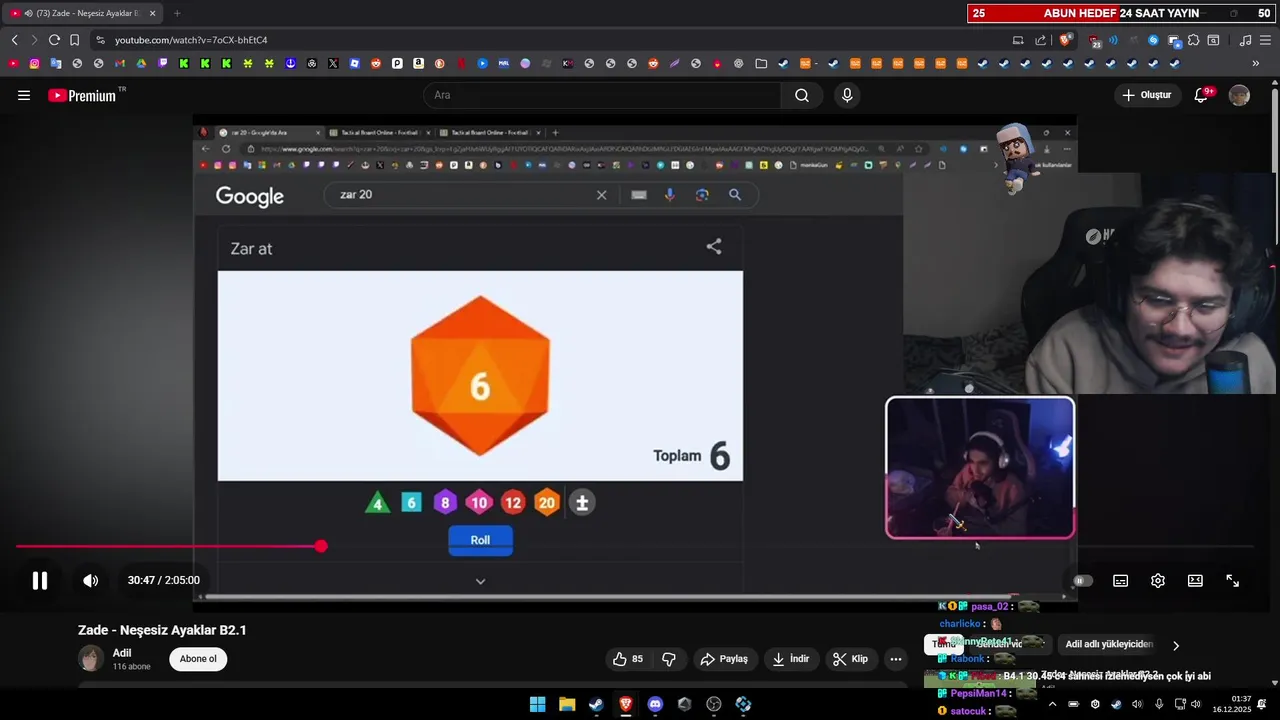The width and height of the screenshot is (1280, 720).
Task: Open the Adil channel name link
Action: pos(122,653)
